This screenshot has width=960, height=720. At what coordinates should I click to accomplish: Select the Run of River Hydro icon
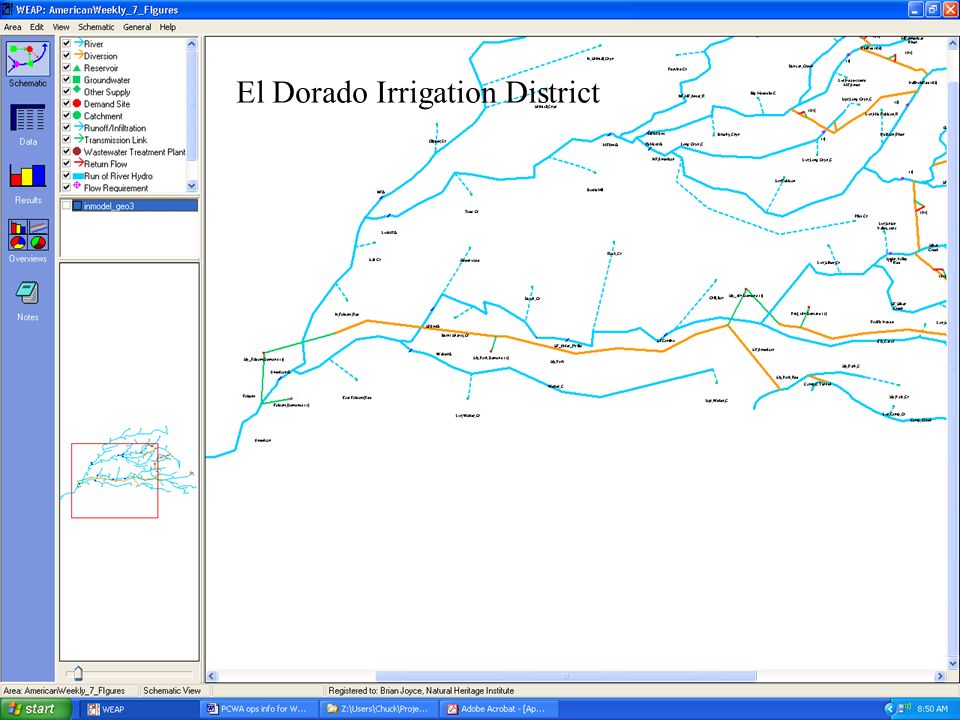(78, 176)
